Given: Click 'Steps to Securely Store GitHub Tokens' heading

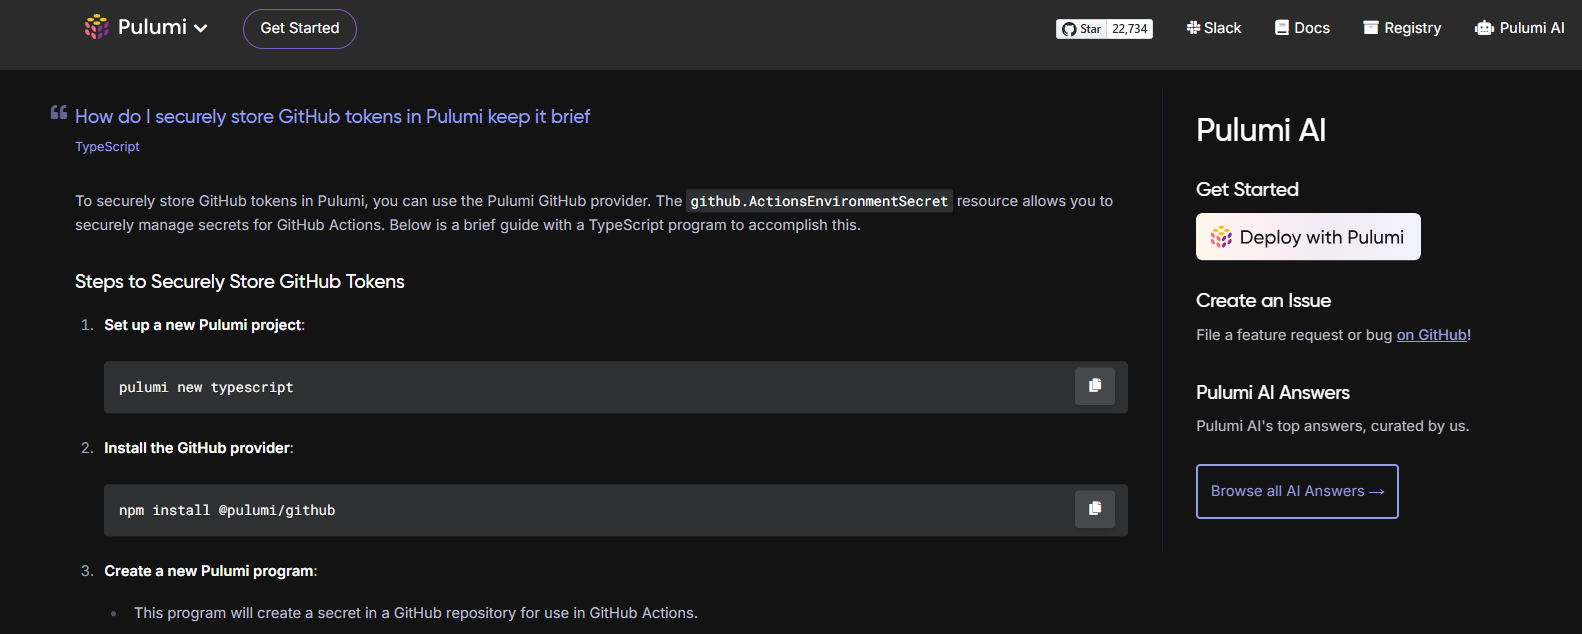Looking at the screenshot, I should [240, 282].
